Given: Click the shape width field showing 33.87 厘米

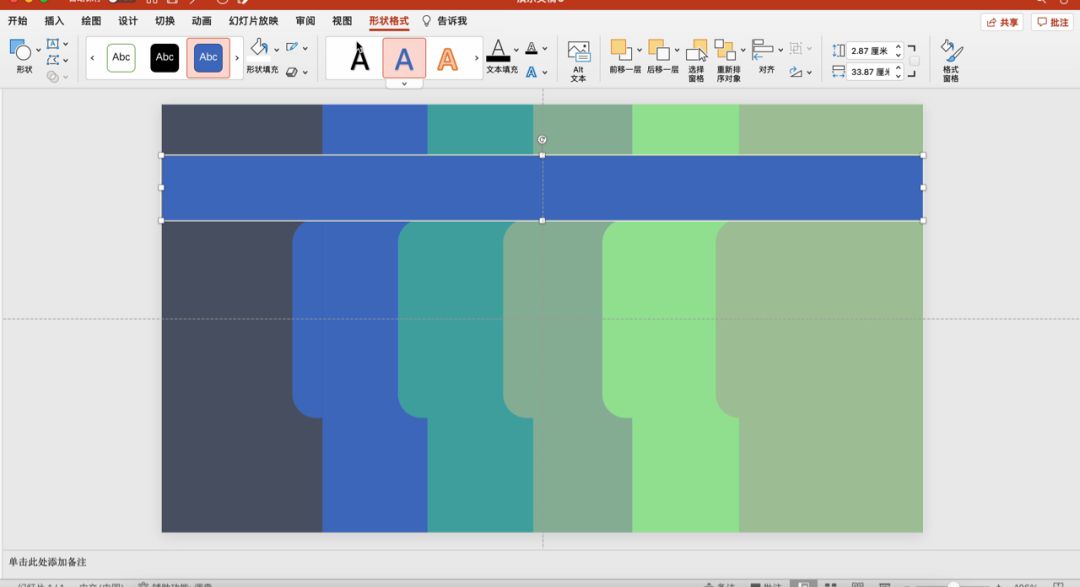Looking at the screenshot, I should click(x=870, y=72).
